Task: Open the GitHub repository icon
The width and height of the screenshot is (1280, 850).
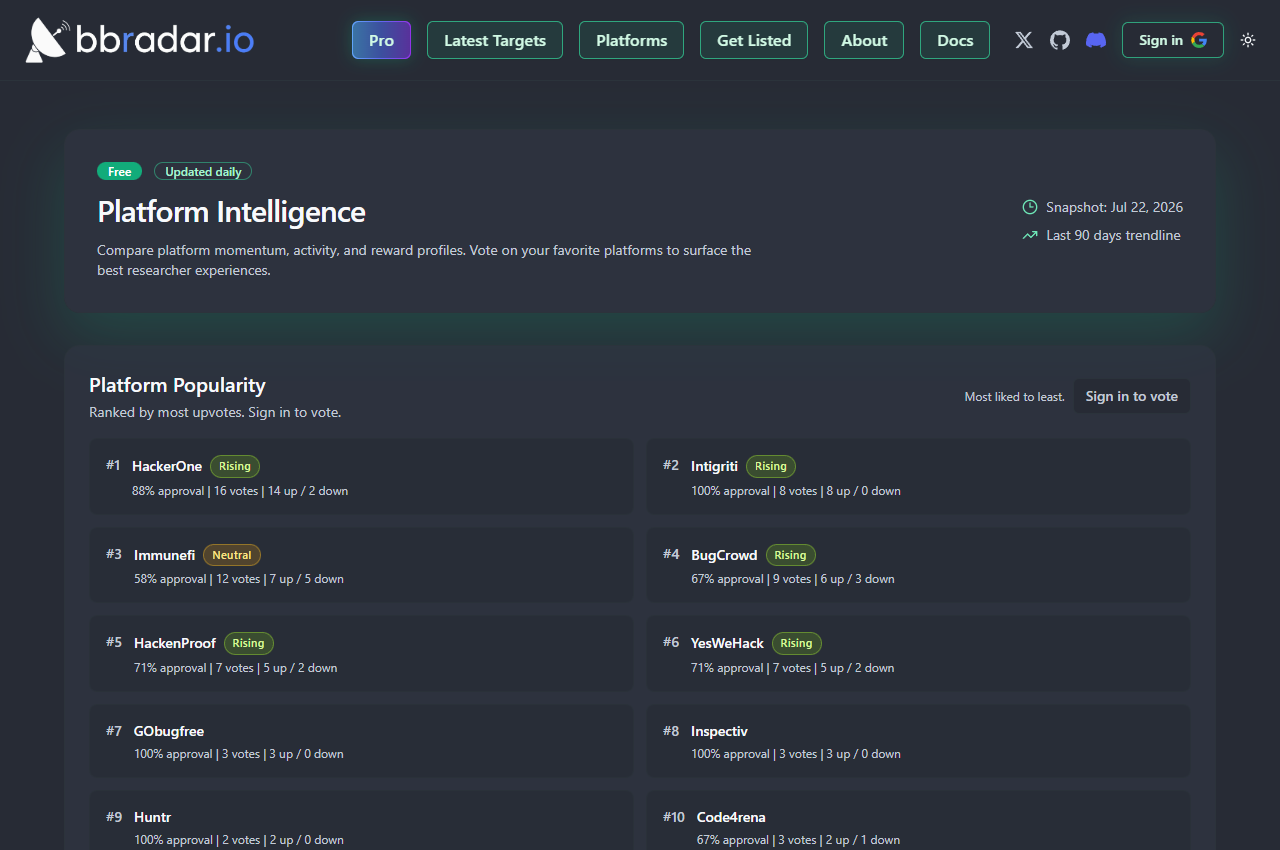Action: click(1060, 40)
